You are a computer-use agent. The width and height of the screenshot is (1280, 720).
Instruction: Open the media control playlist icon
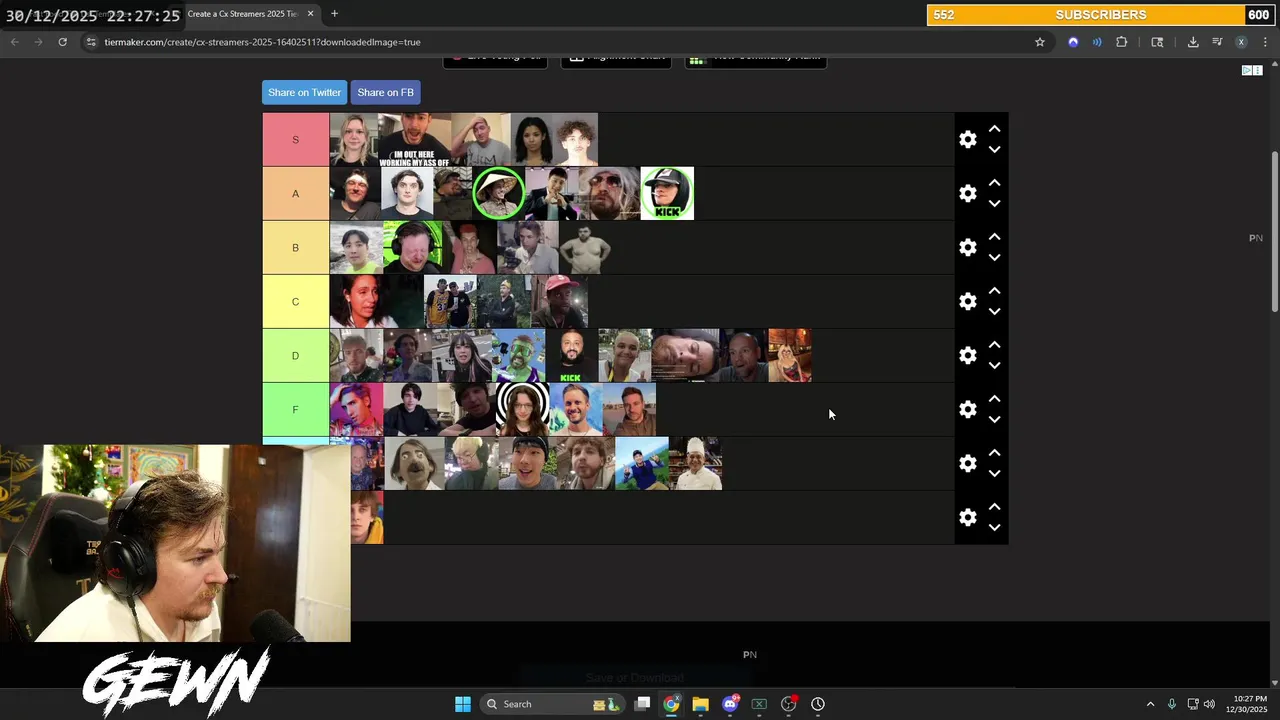tap(1217, 42)
